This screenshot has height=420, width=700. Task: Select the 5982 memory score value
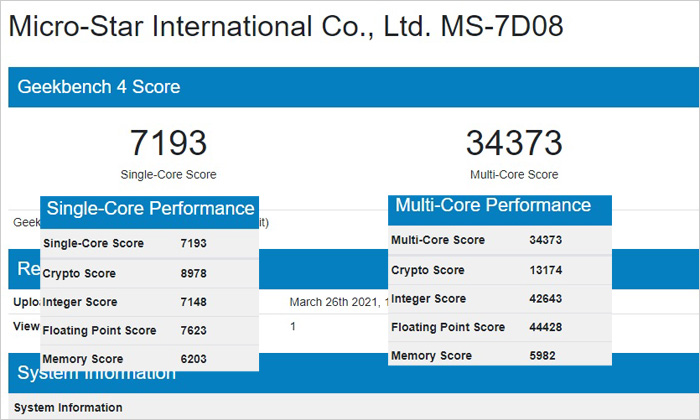[x=542, y=356]
